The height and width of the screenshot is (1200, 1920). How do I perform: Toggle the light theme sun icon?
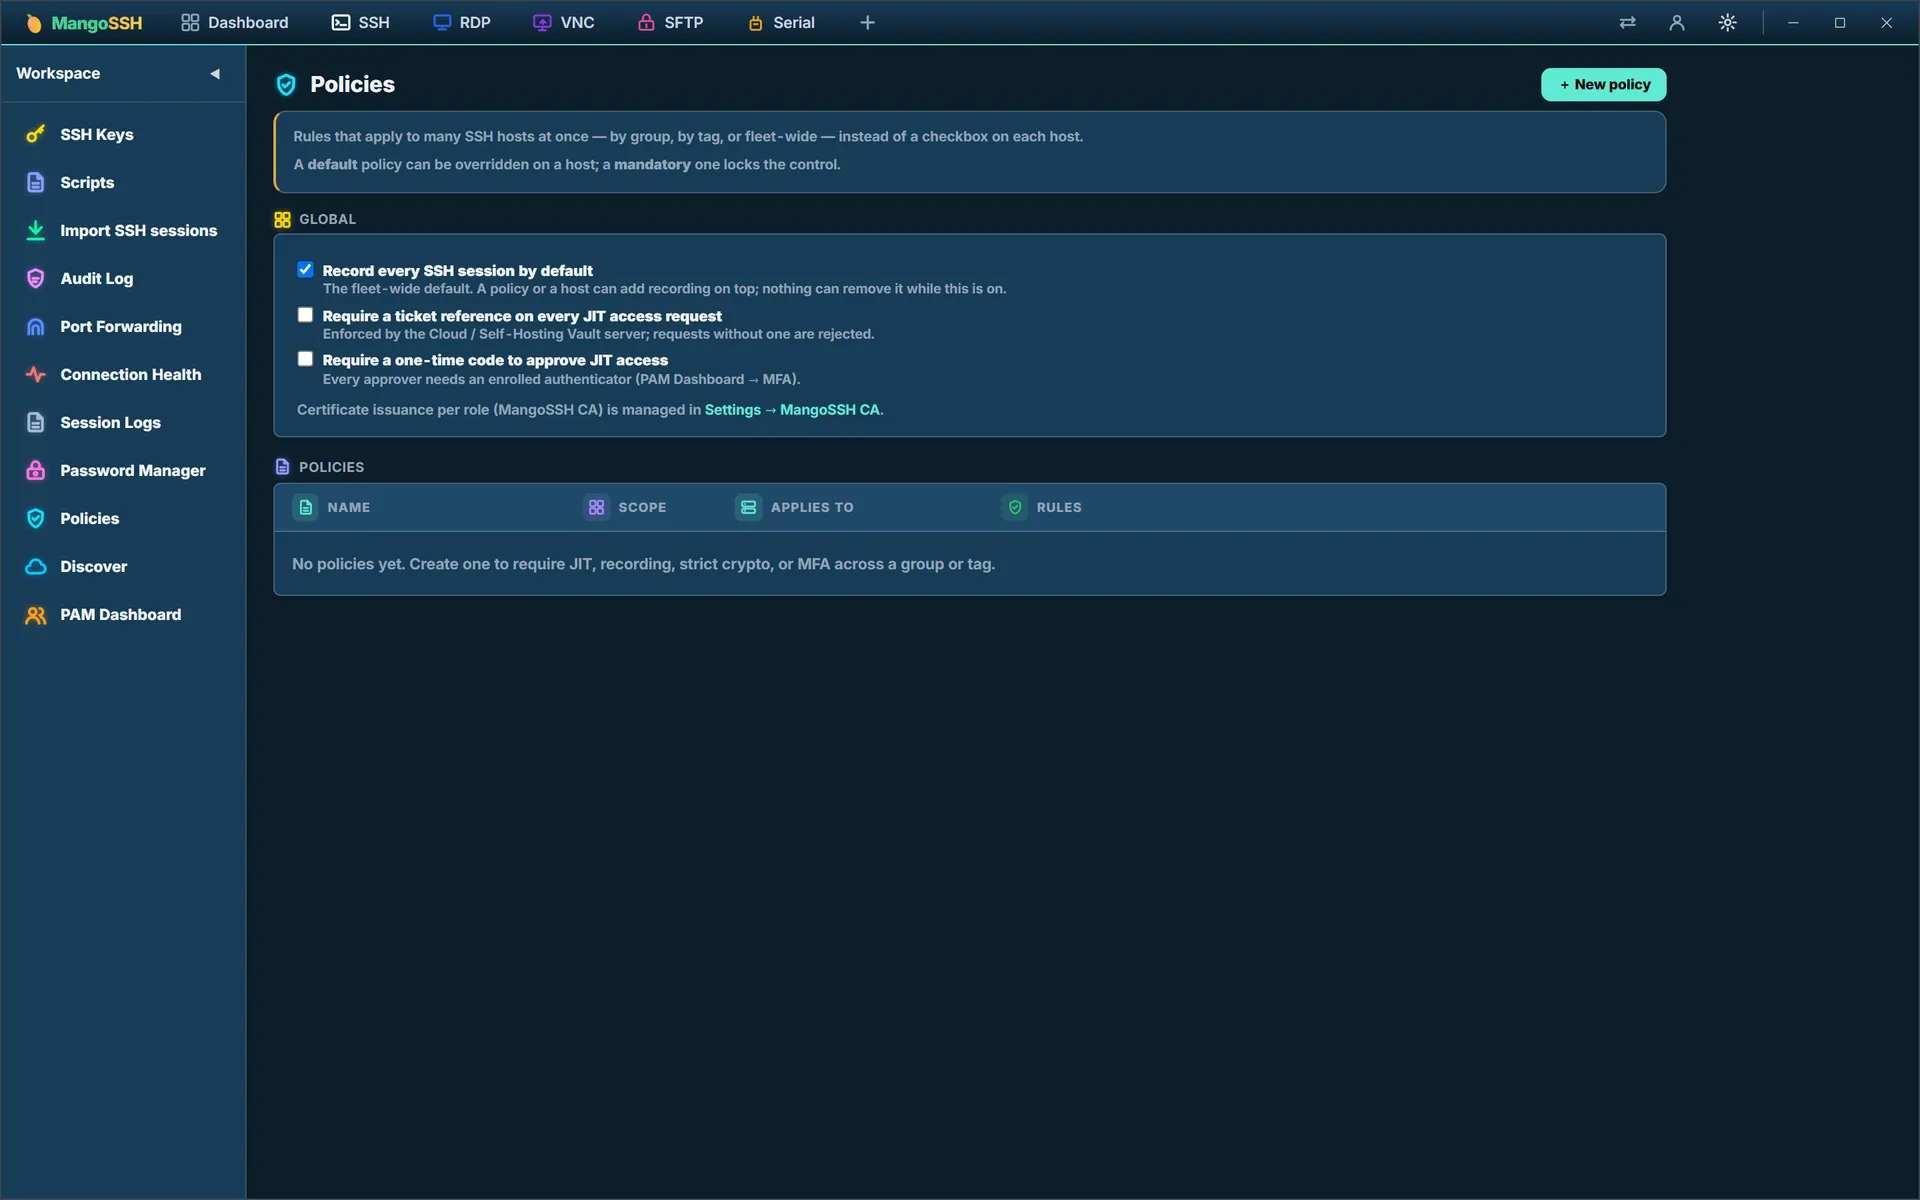point(1727,22)
